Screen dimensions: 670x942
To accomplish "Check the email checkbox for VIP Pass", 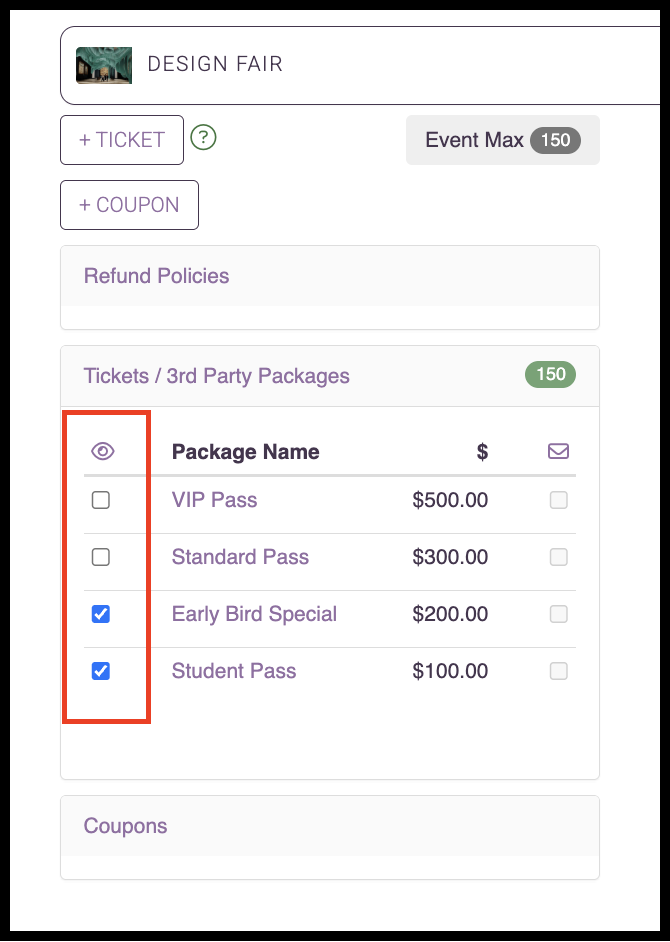I will click(x=558, y=500).
